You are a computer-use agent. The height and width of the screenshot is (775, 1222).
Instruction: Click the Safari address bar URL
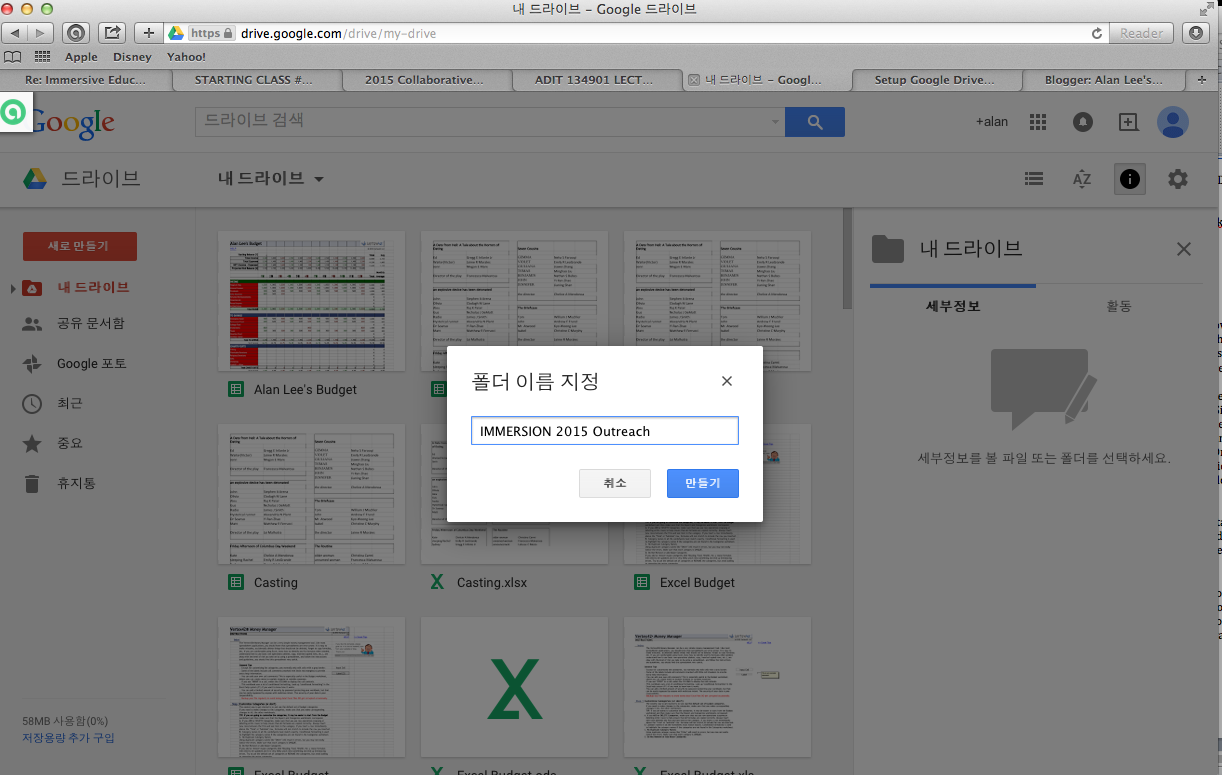pos(338,33)
